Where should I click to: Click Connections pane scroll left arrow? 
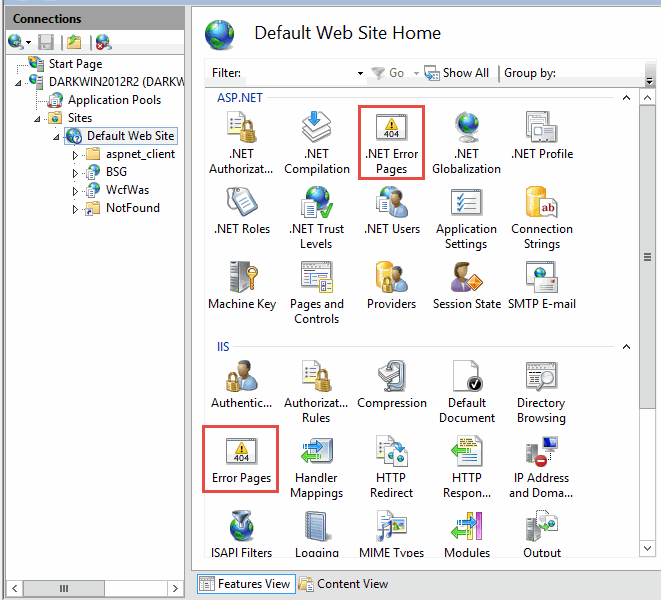[x=15, y=588]
